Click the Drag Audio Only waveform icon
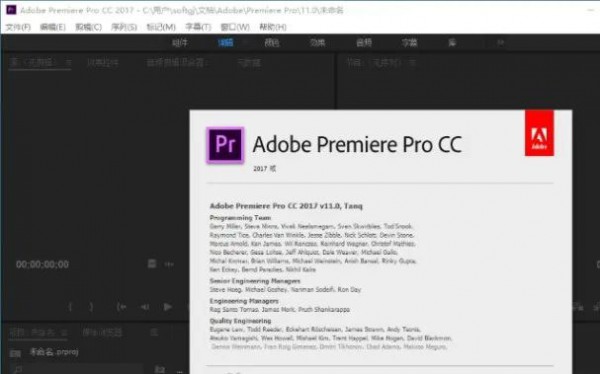 (x=169, y=264)
